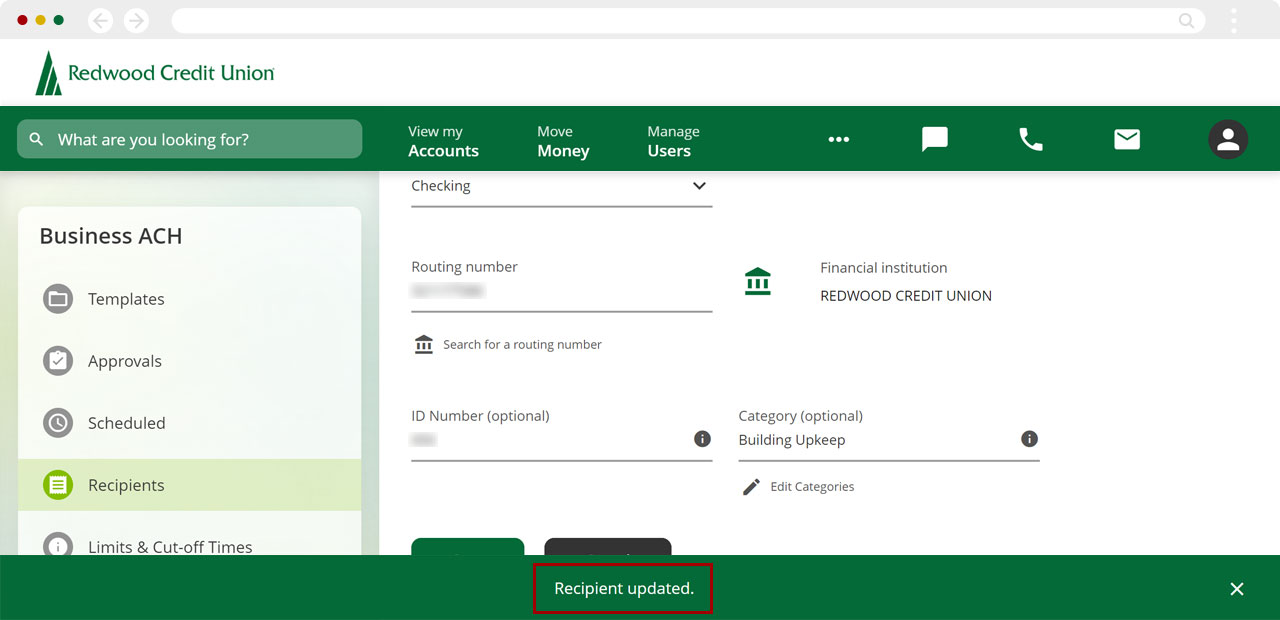Screen dimensions: 1280x620
Task: Click the search magnifier in the address bar
Action: pos(1186,20)
